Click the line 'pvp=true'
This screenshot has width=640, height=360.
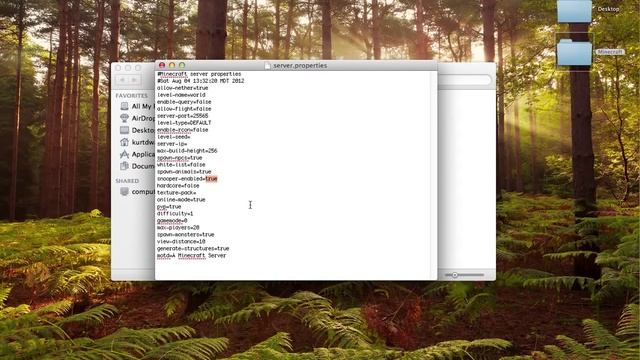coord(169,207)
